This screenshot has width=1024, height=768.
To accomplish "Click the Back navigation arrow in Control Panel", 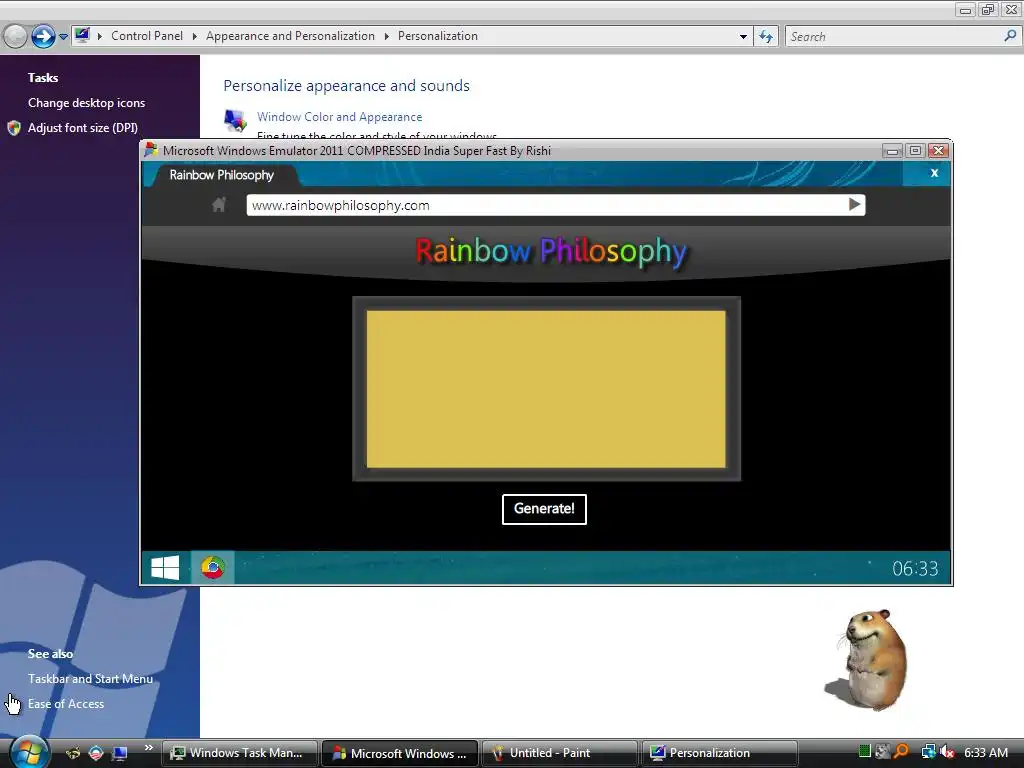I will pos(15,37).
